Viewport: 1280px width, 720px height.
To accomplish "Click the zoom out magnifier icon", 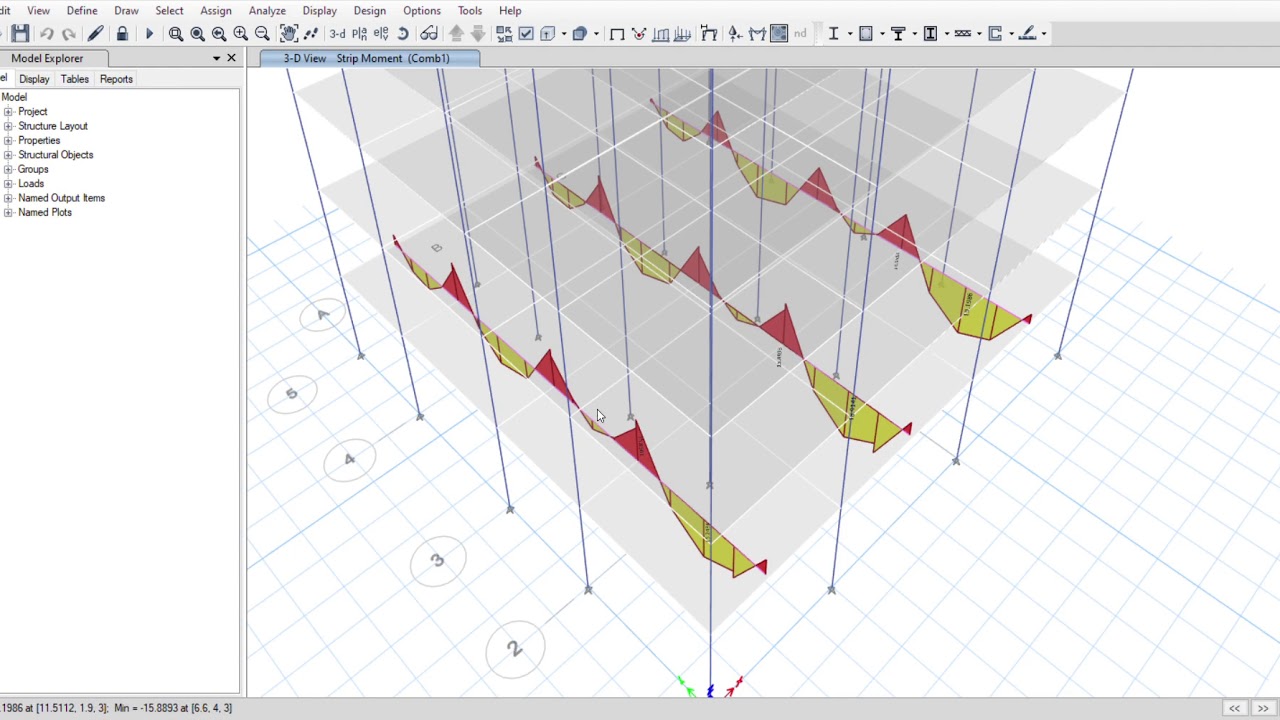I will [x=262, y=33].
